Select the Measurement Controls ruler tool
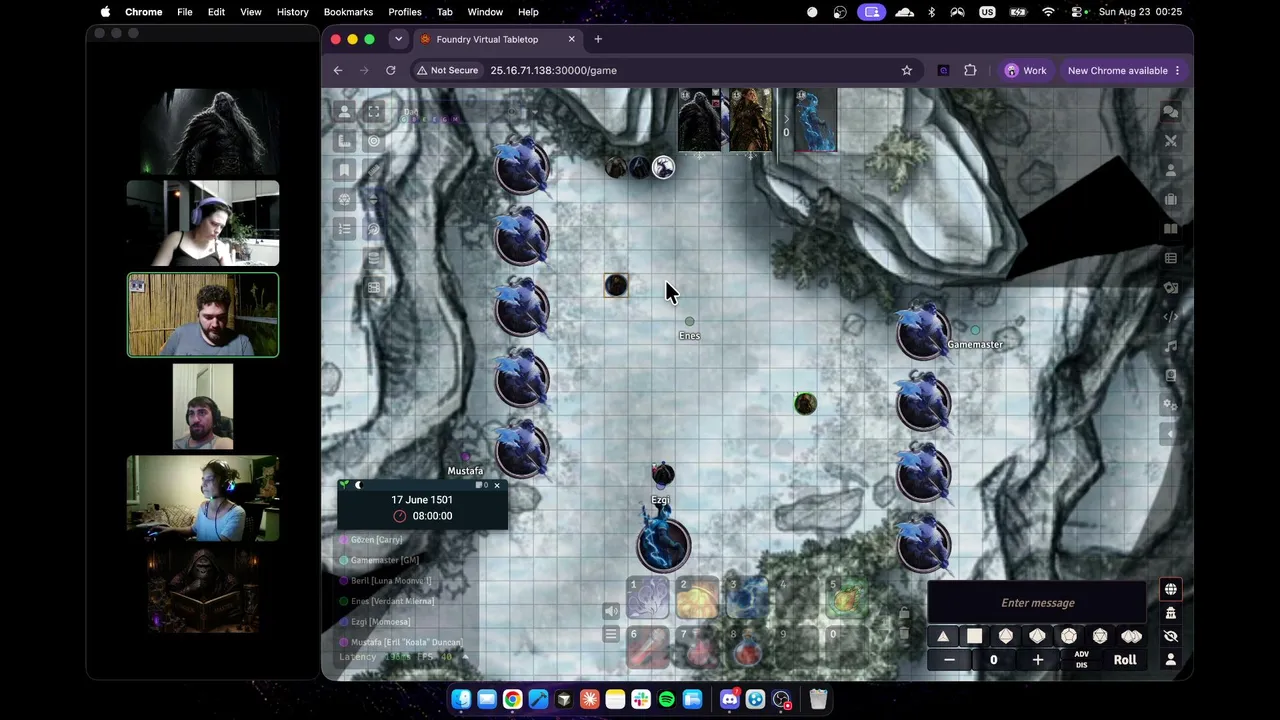The image size is (1280, 720). (345, 141)
